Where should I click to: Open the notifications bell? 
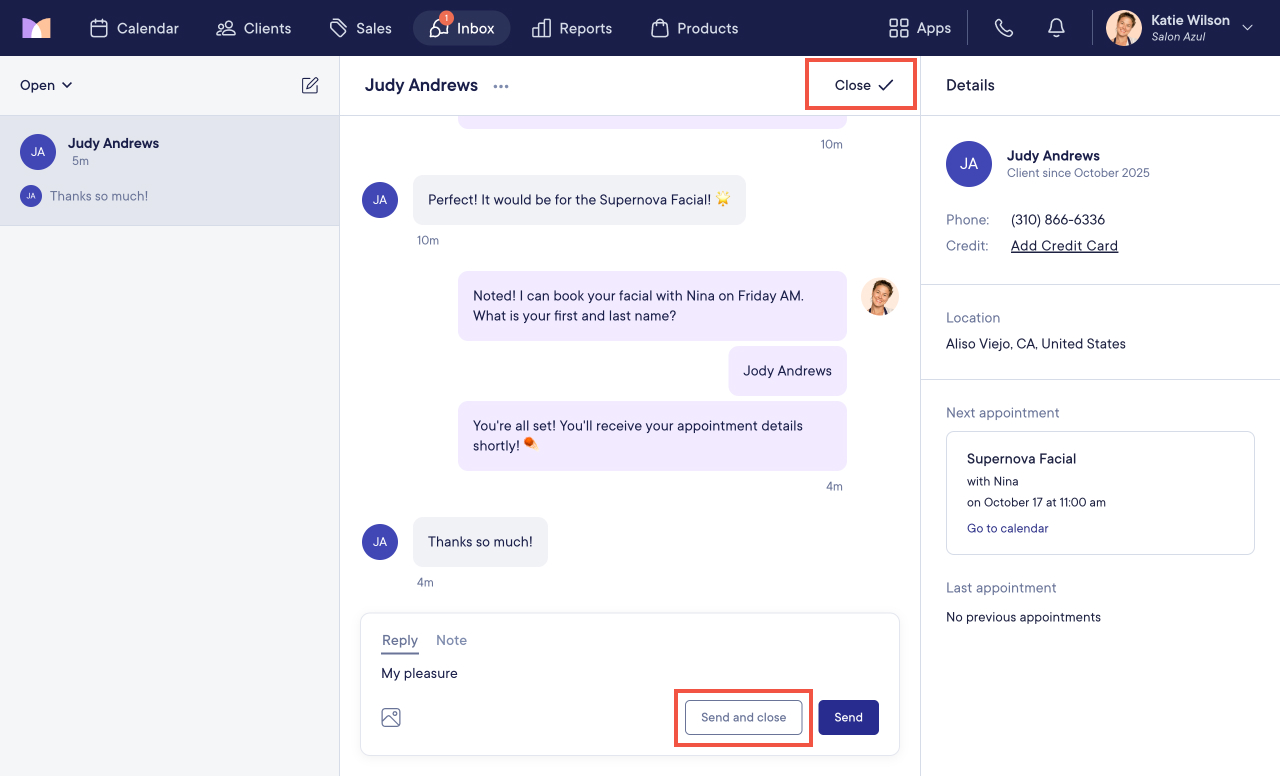(x=1056, y=28)
